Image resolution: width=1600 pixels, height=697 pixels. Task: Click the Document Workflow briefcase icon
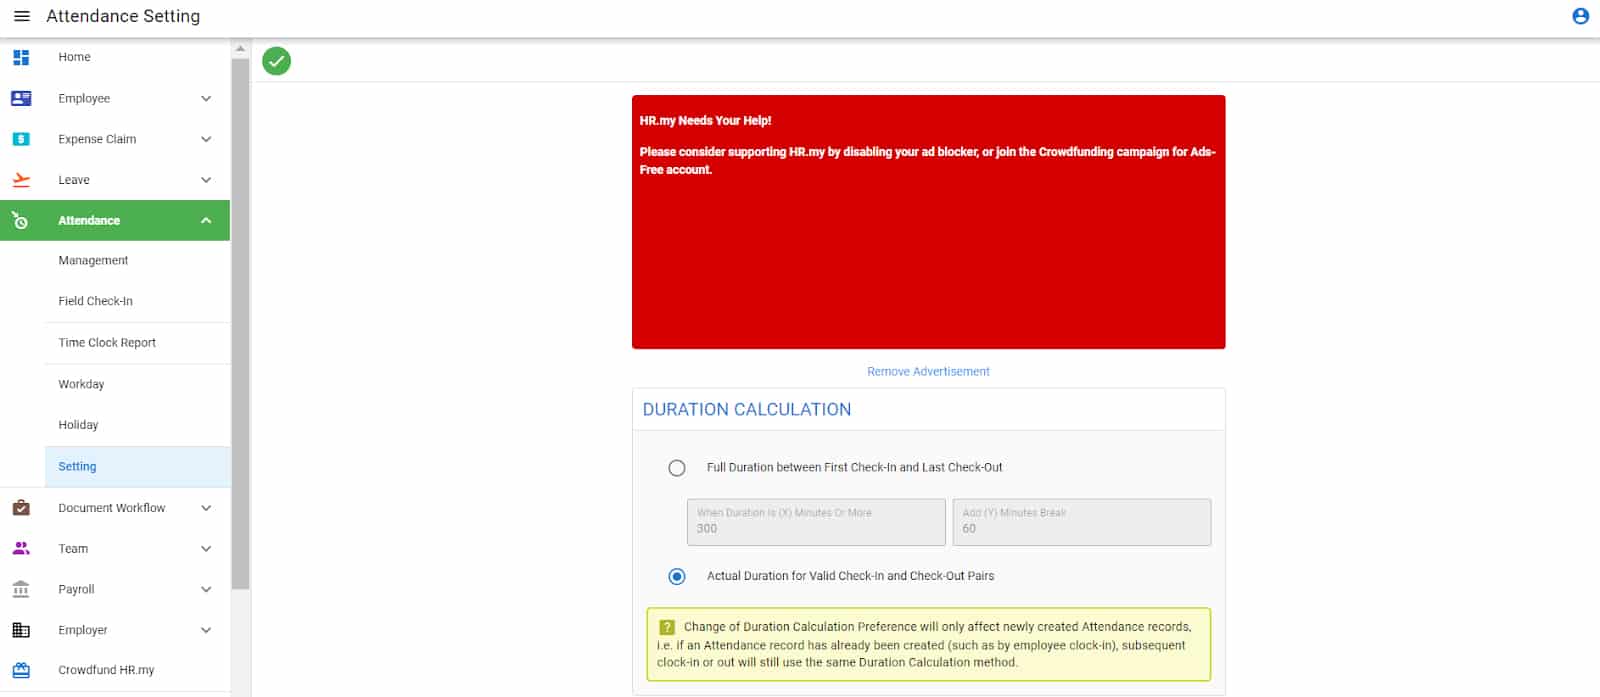click(21, 508)
